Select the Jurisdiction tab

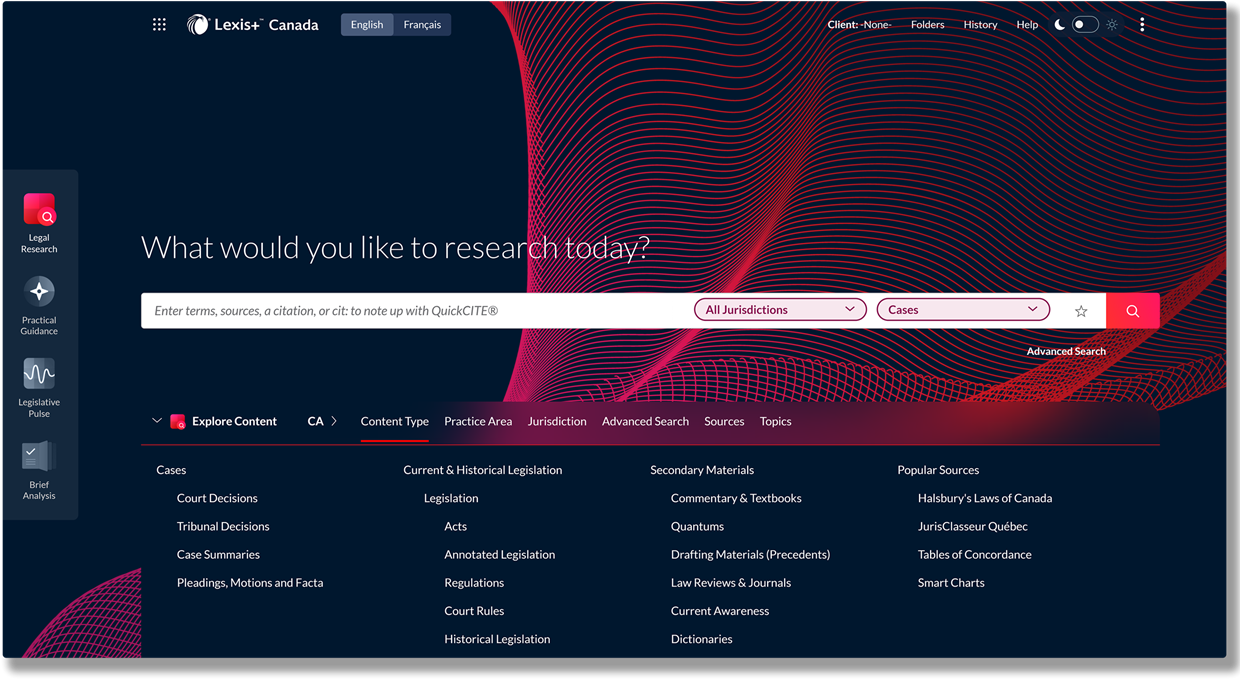coord(557,421)
